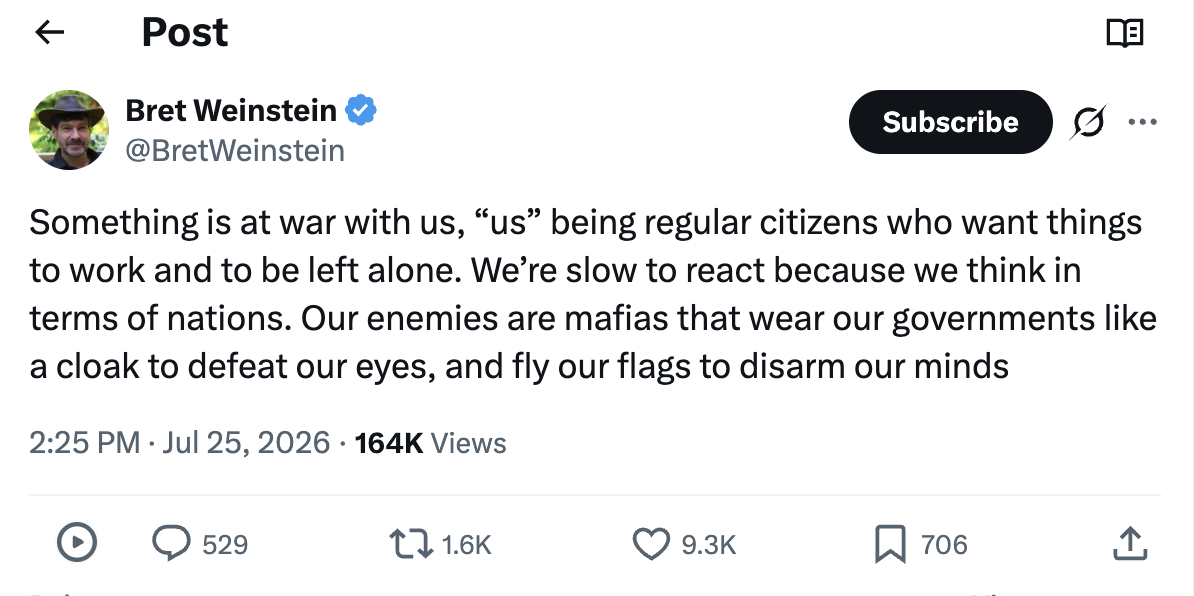Screen dimensions: 1194x596
Task: Open reader view book icon
Action: pyautogui.click(x=1124, y=33)
